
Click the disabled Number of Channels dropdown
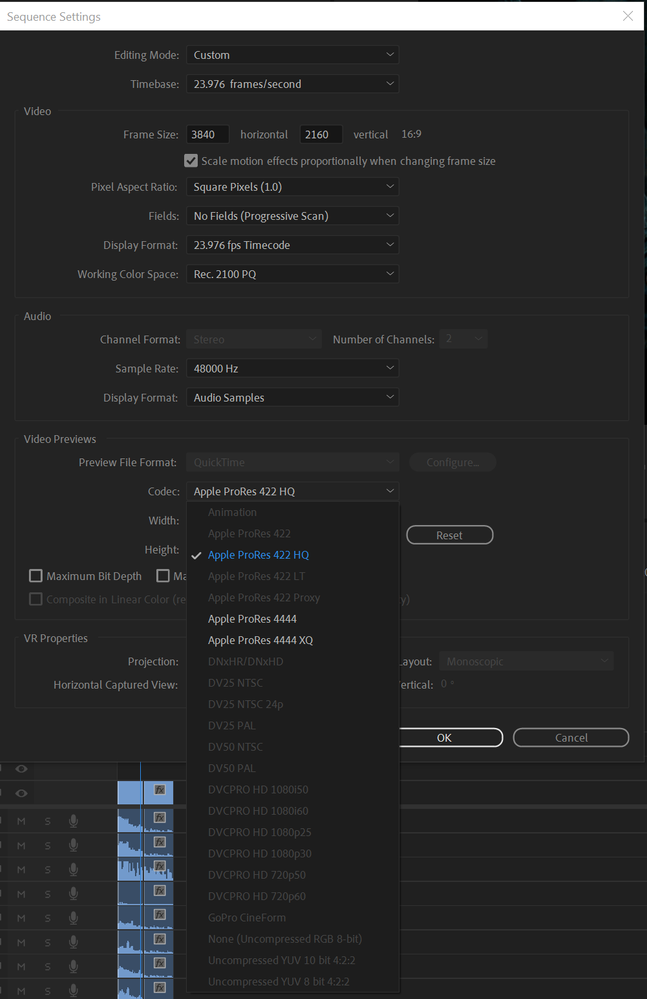coord(463,339)
